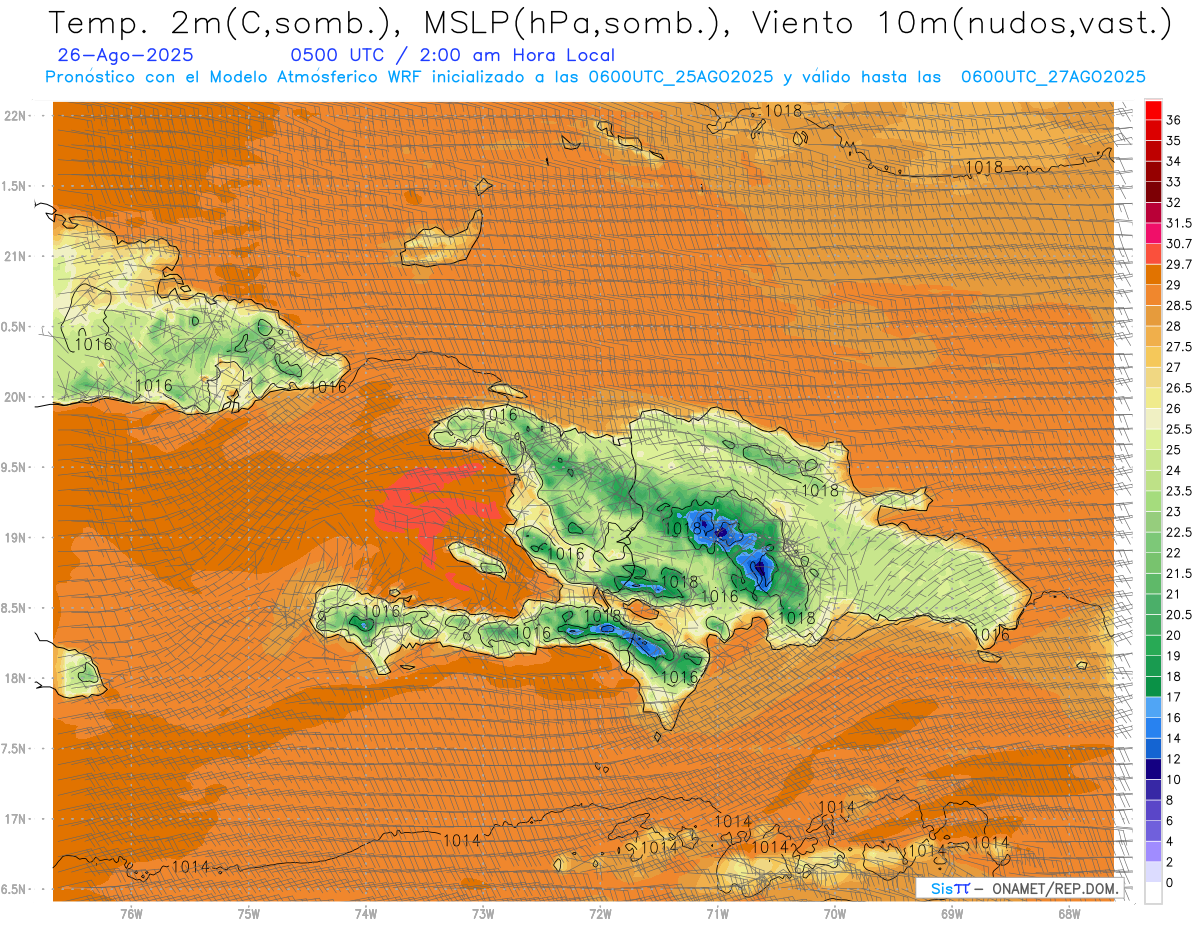Select the '75W' longitude label
Image resolution: width=1200 pixels, height=927 pixels.
(x=249, y=914)
